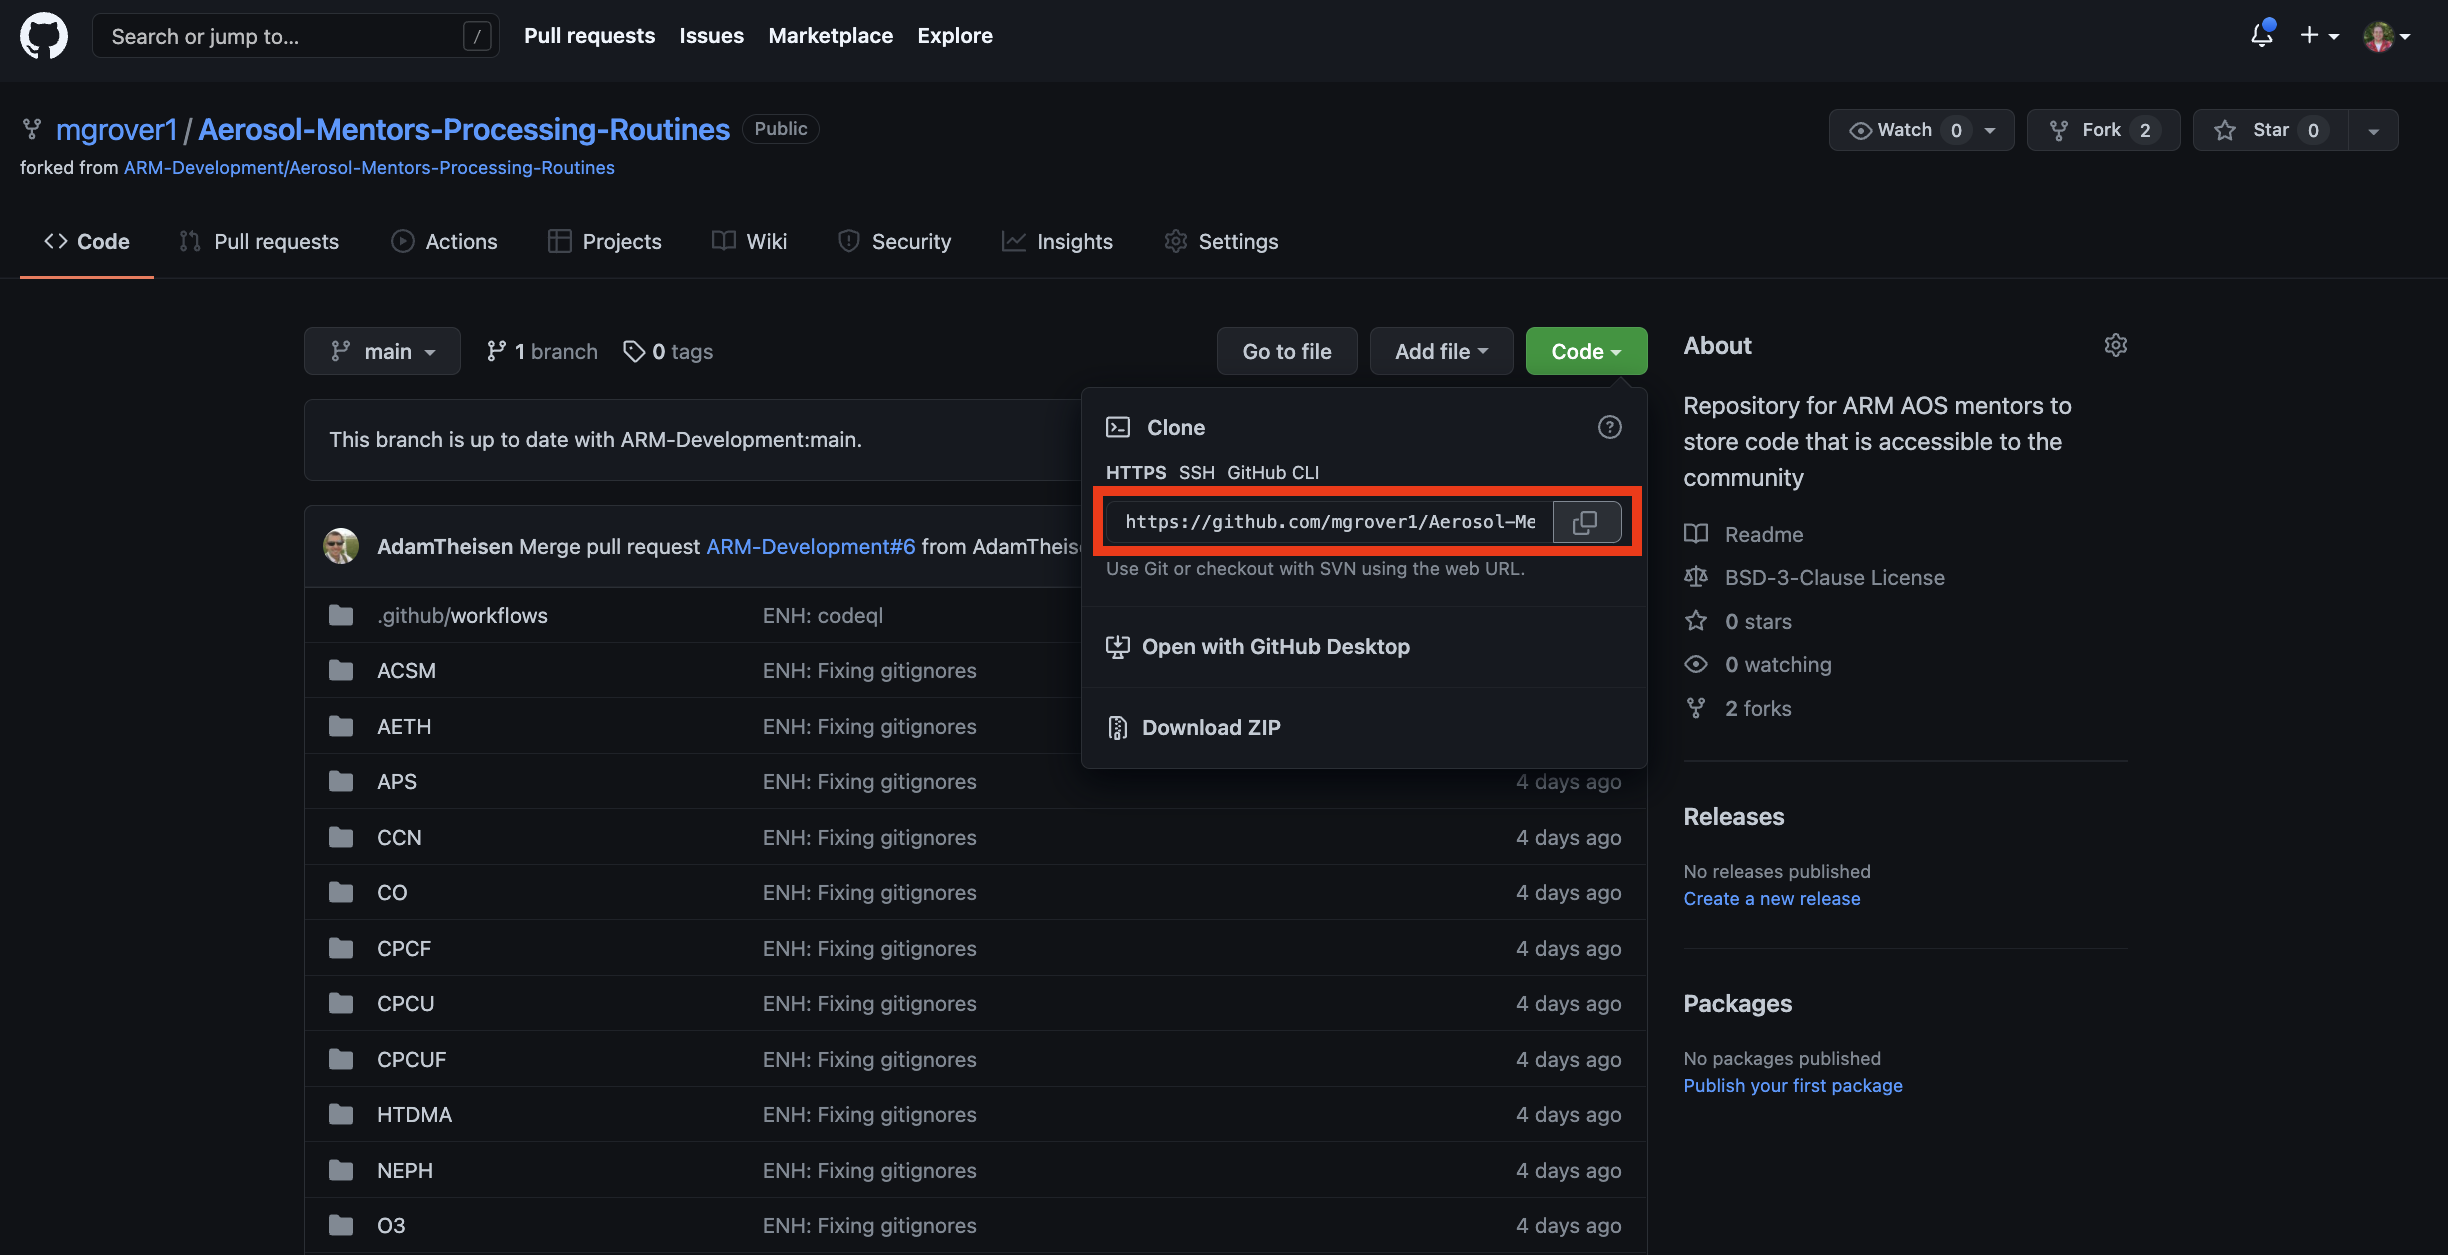Click the ACSM folder icon
The height and width of the screenshot is (1255, 2448).
click(x=341, y=671)
